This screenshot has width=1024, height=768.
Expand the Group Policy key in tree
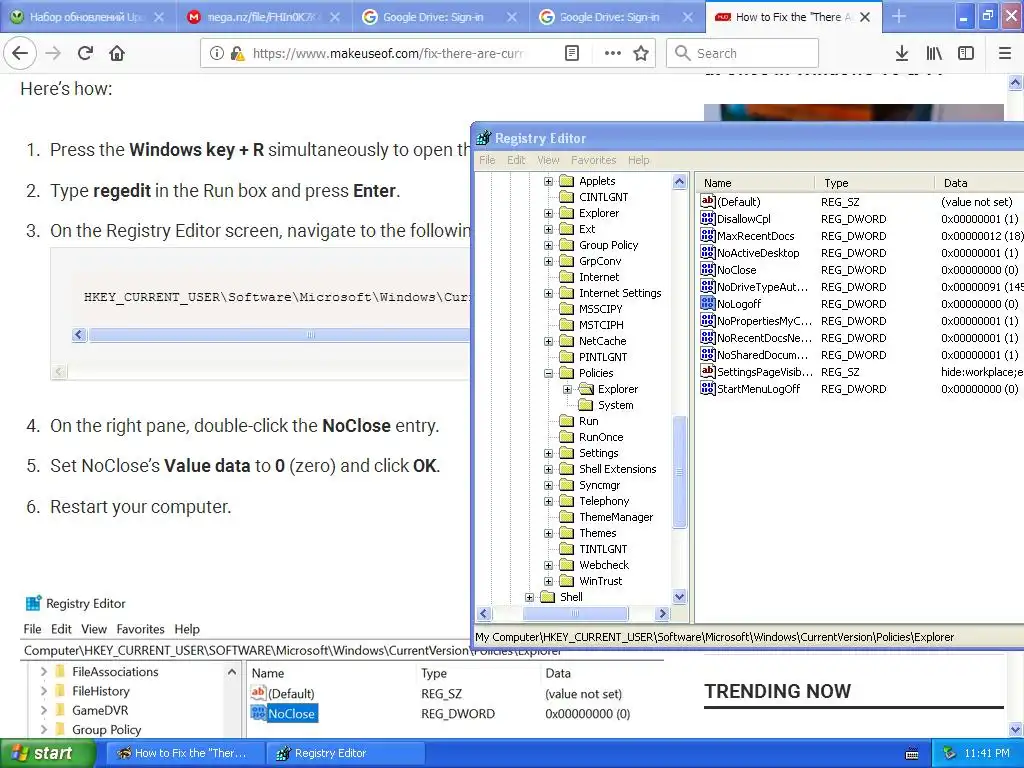[549, 245]
